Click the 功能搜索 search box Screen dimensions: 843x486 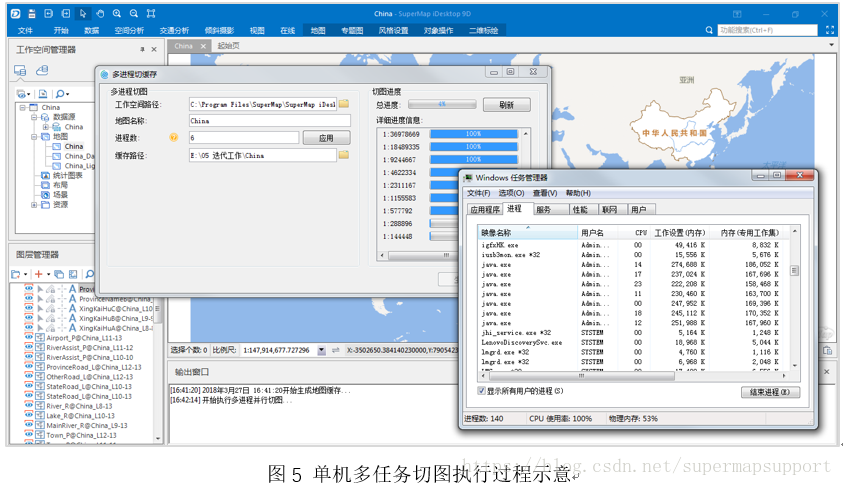(768, 30)
